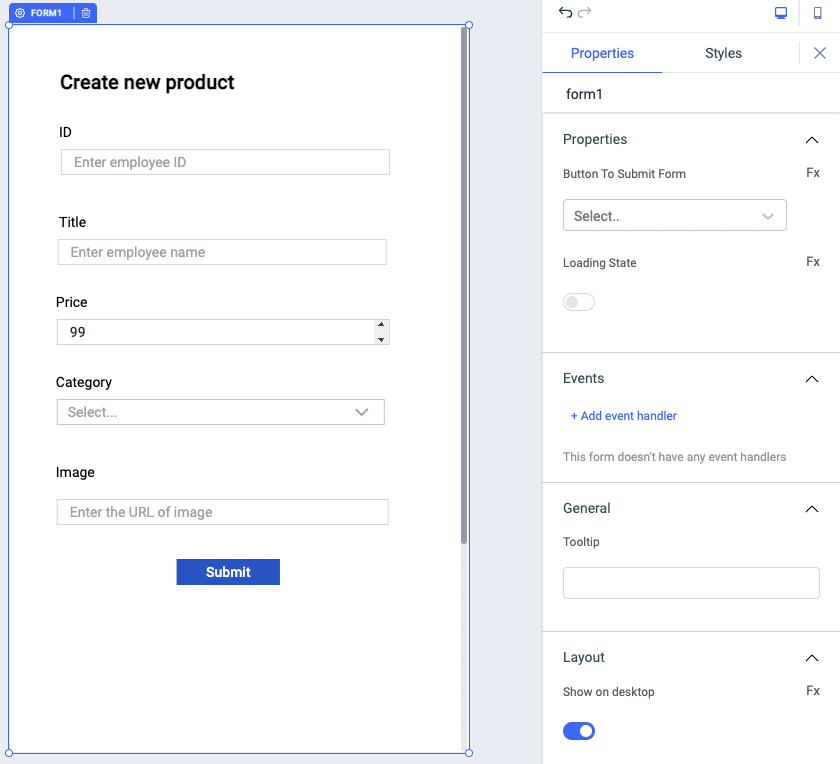Click the undo arrow icon

click(565, 12)
